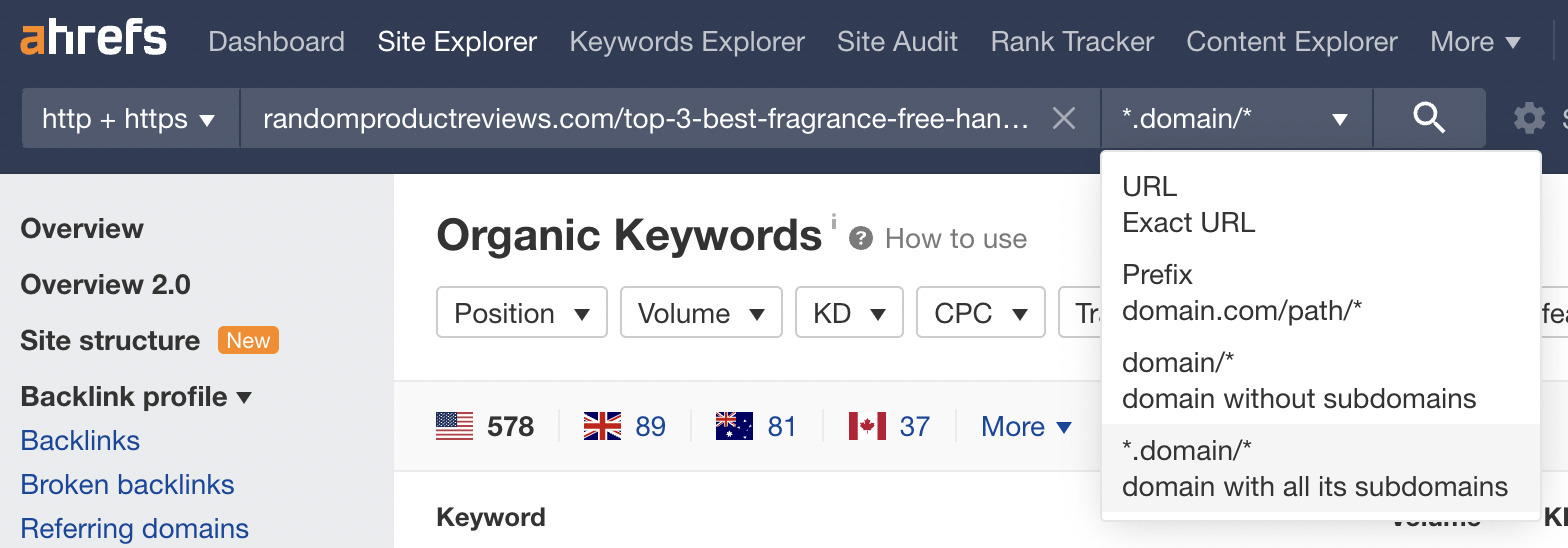Go to Keywords Explorer
The width and height of the screenshot is (1568, 548).
pos(687,42)
